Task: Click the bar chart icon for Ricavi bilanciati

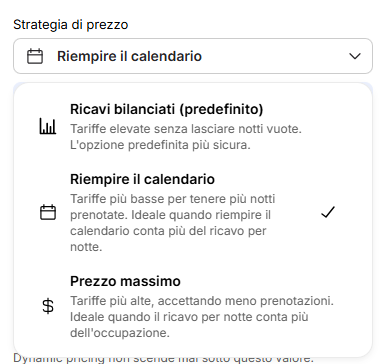Action: (48, 126)
